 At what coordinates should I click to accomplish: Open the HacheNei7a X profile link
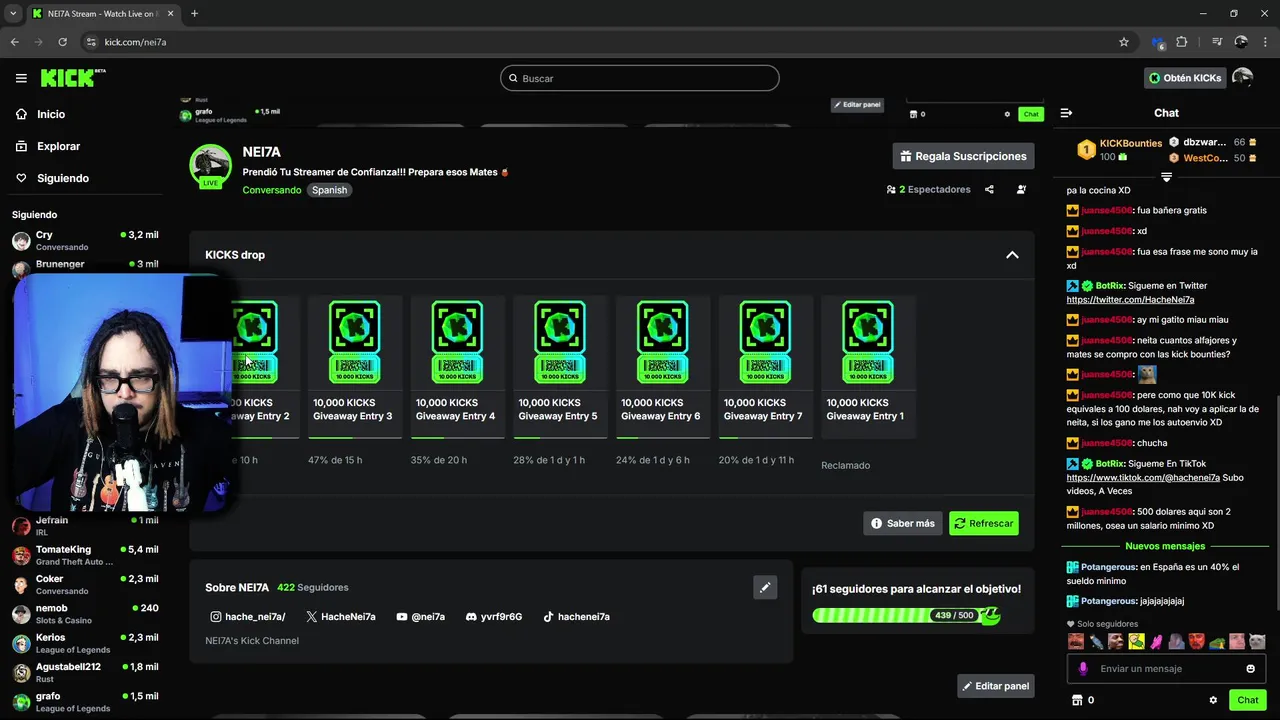pyautogui.click(x=341, y=617)
